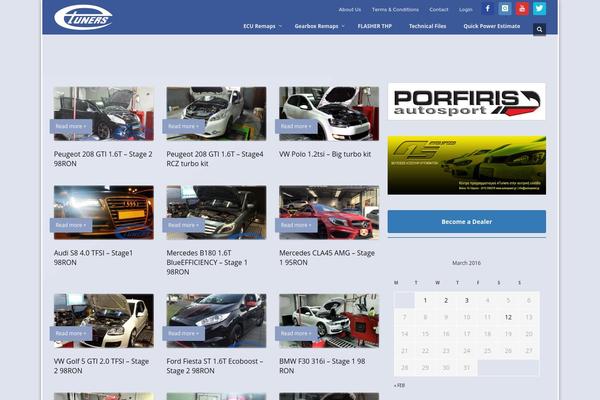Read more on Mercedes B180 post

coord(184,225)
